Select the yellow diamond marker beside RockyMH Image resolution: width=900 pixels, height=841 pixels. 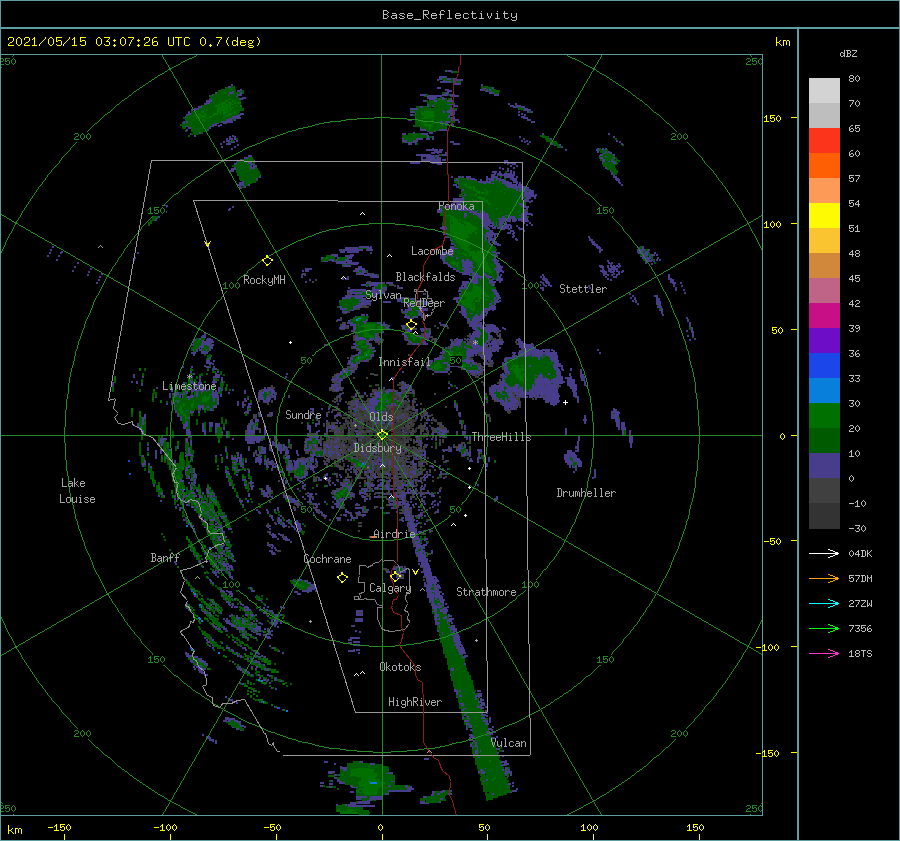pyautogui.click(x=267, y=261)
